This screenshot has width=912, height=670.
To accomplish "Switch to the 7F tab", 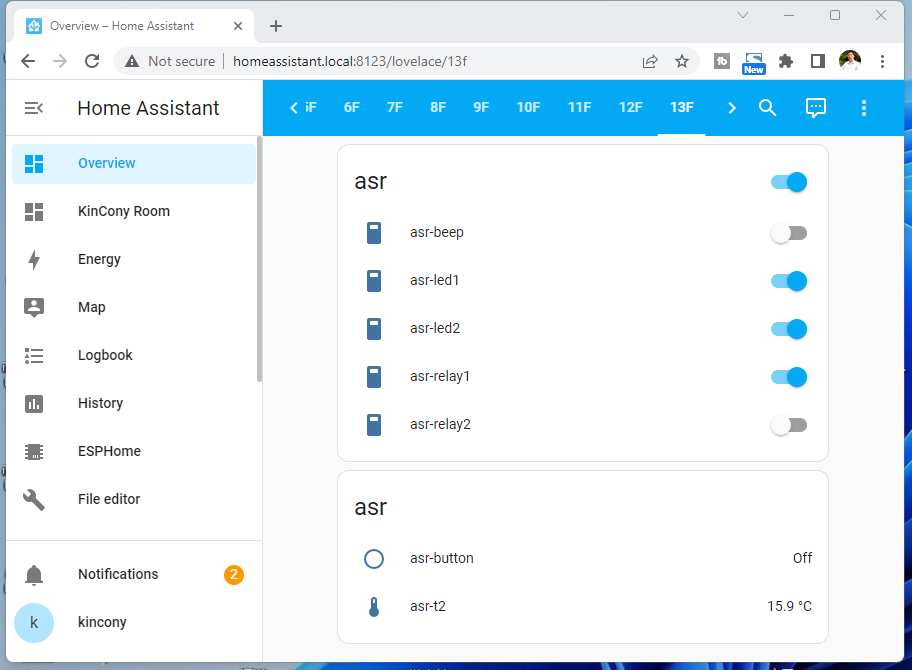I will [x=395, y=108].
